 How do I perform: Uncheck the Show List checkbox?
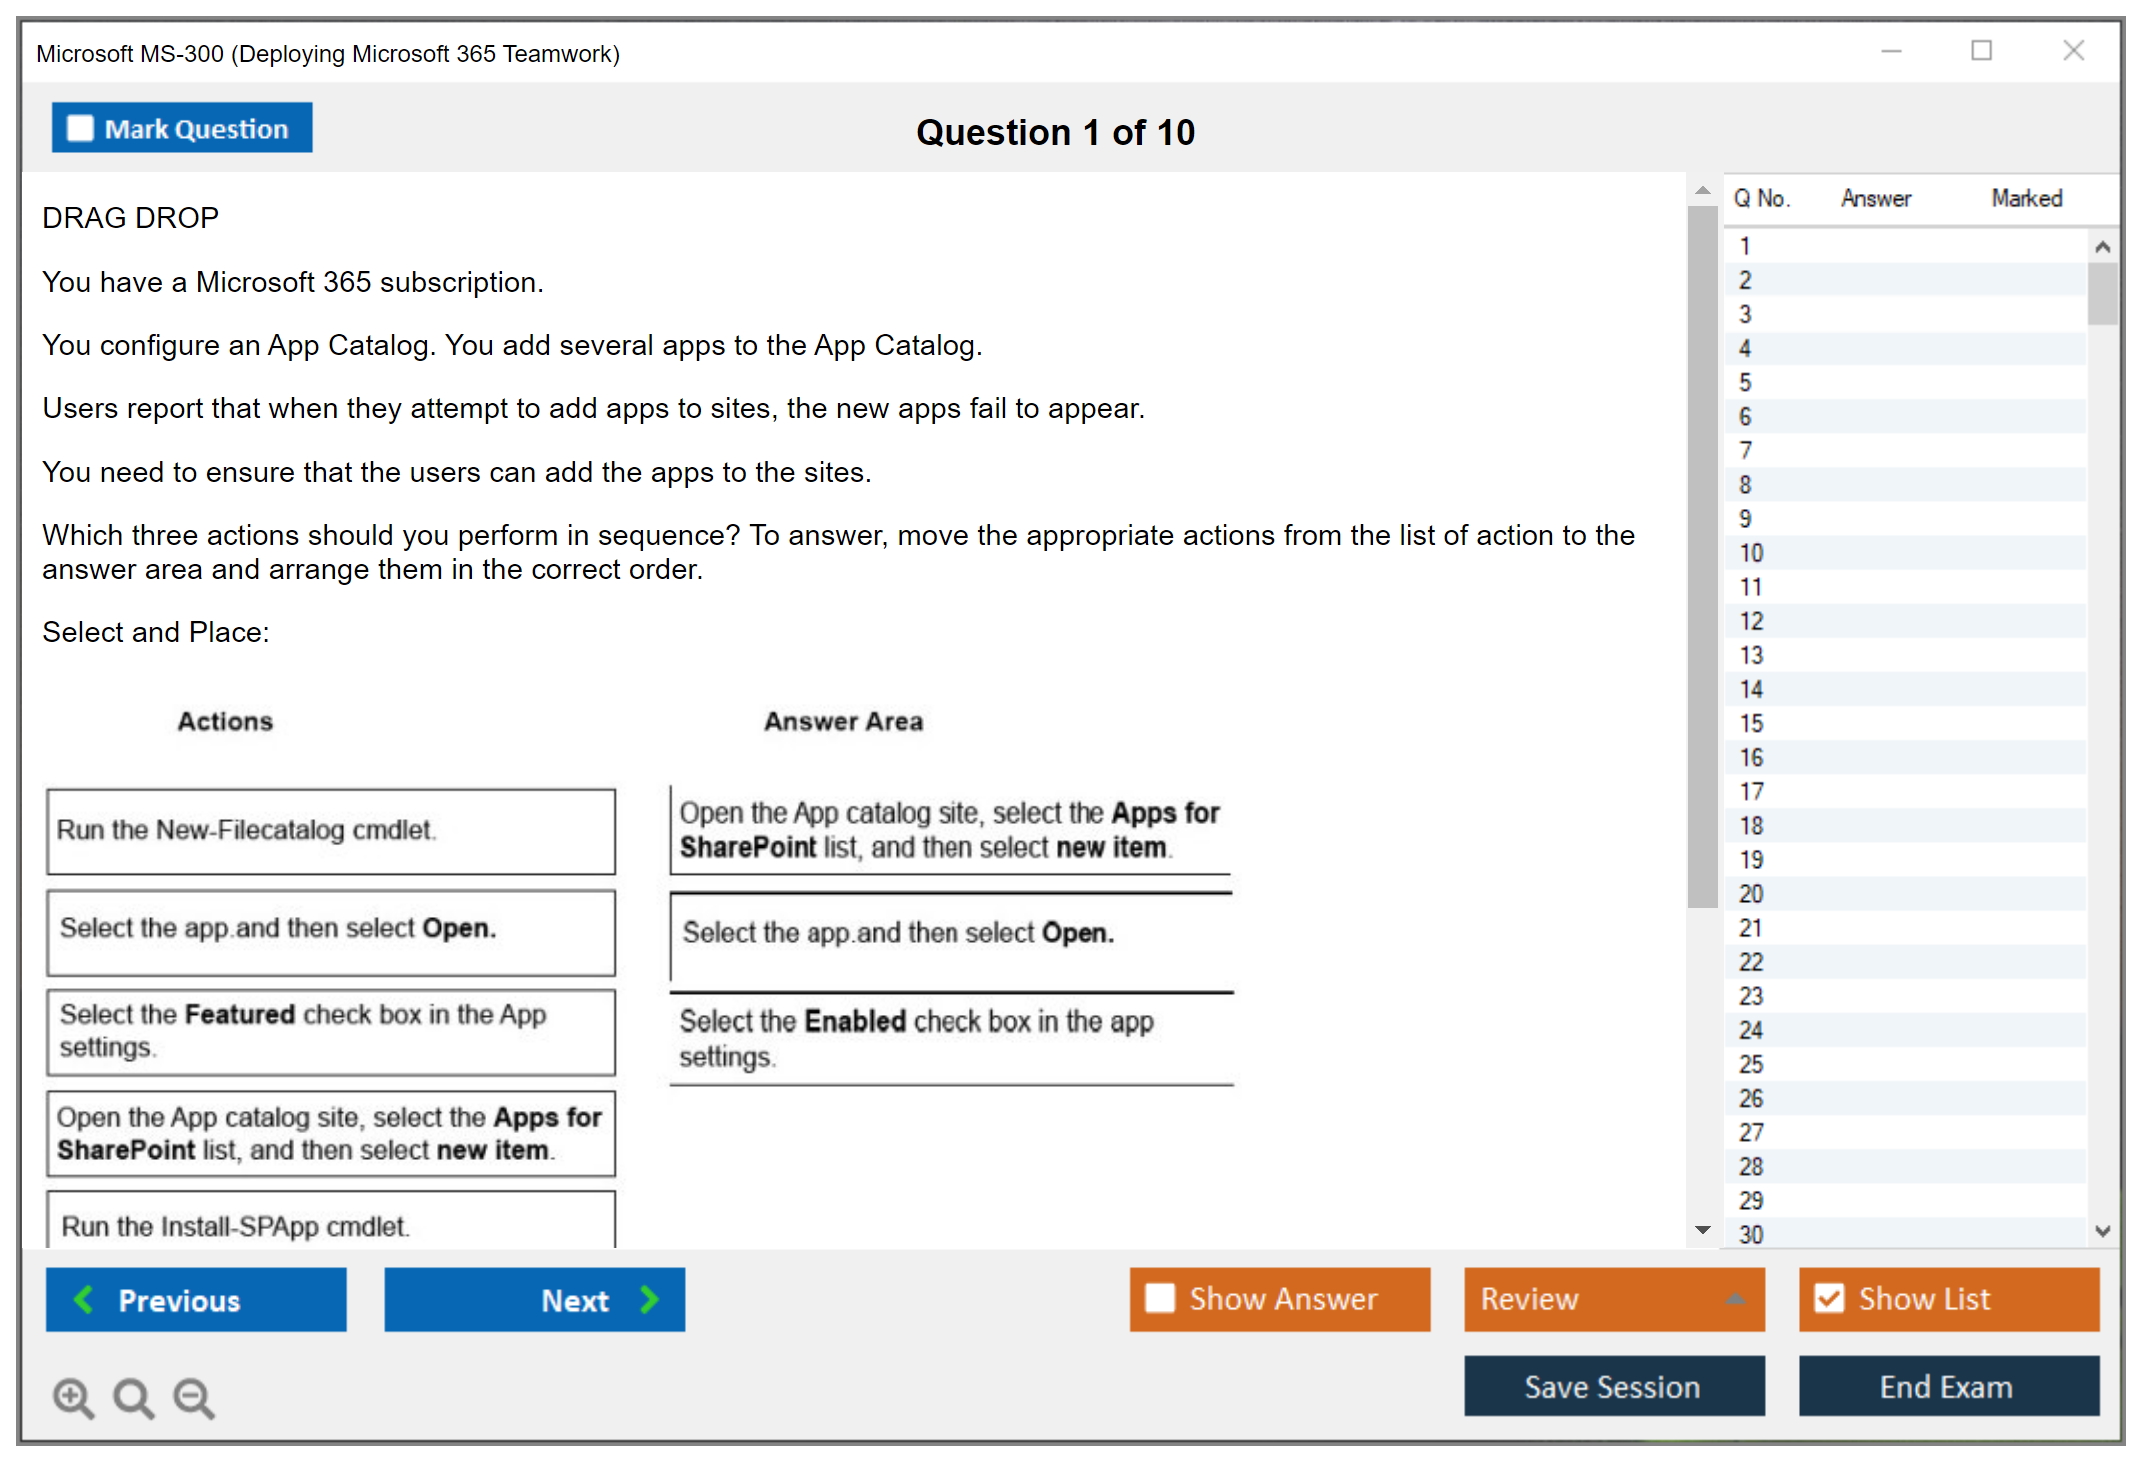[x=1828, y=1298]
